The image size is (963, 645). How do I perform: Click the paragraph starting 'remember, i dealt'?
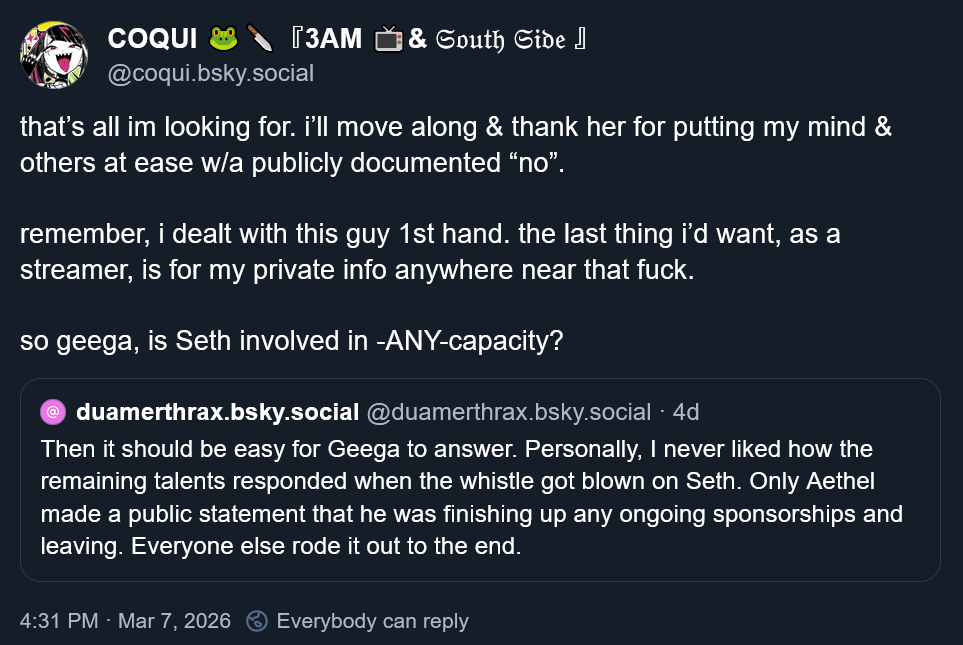(430, 252)
